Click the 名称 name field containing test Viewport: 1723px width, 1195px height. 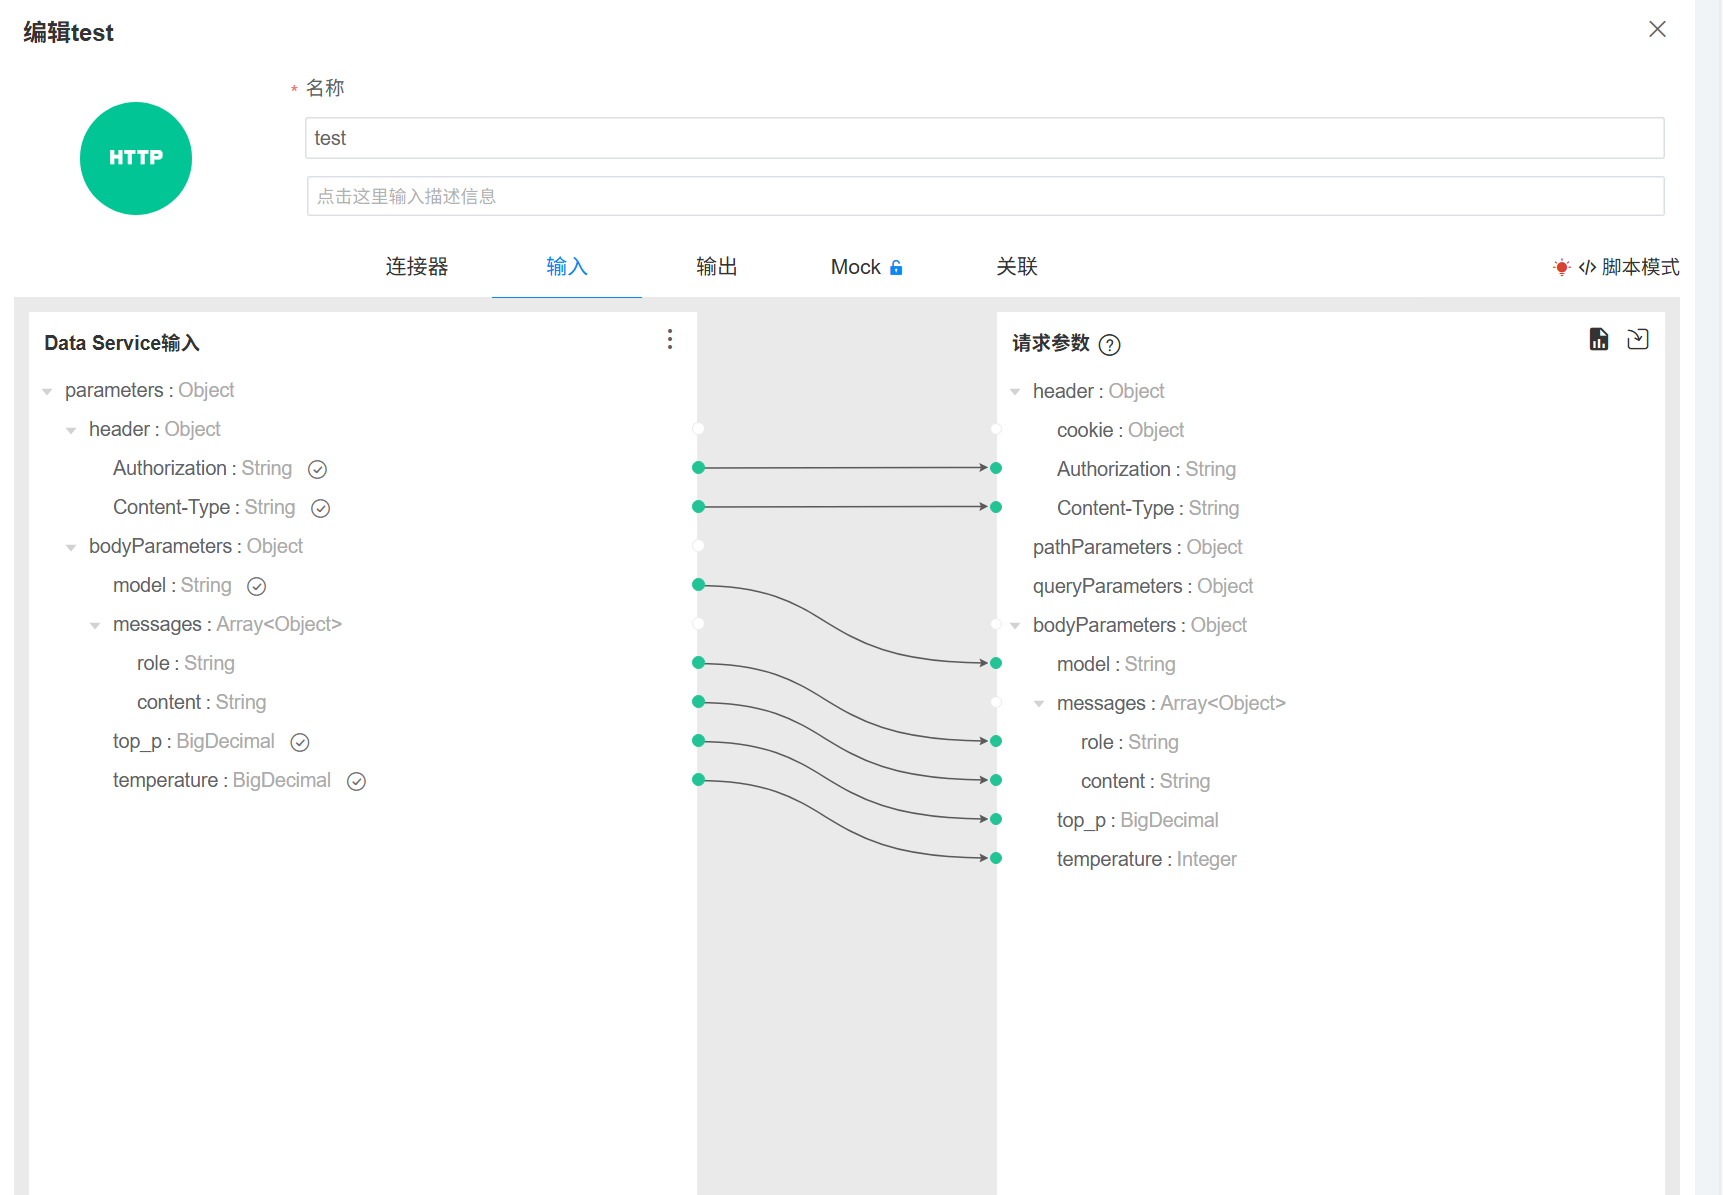984,138
